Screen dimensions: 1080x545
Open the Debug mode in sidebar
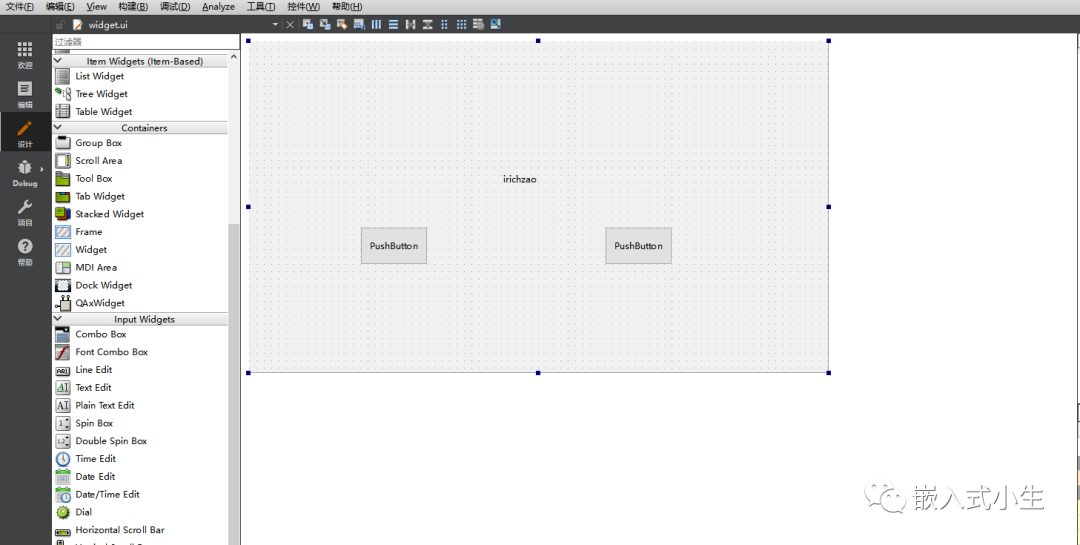click(x=25, y=173)
